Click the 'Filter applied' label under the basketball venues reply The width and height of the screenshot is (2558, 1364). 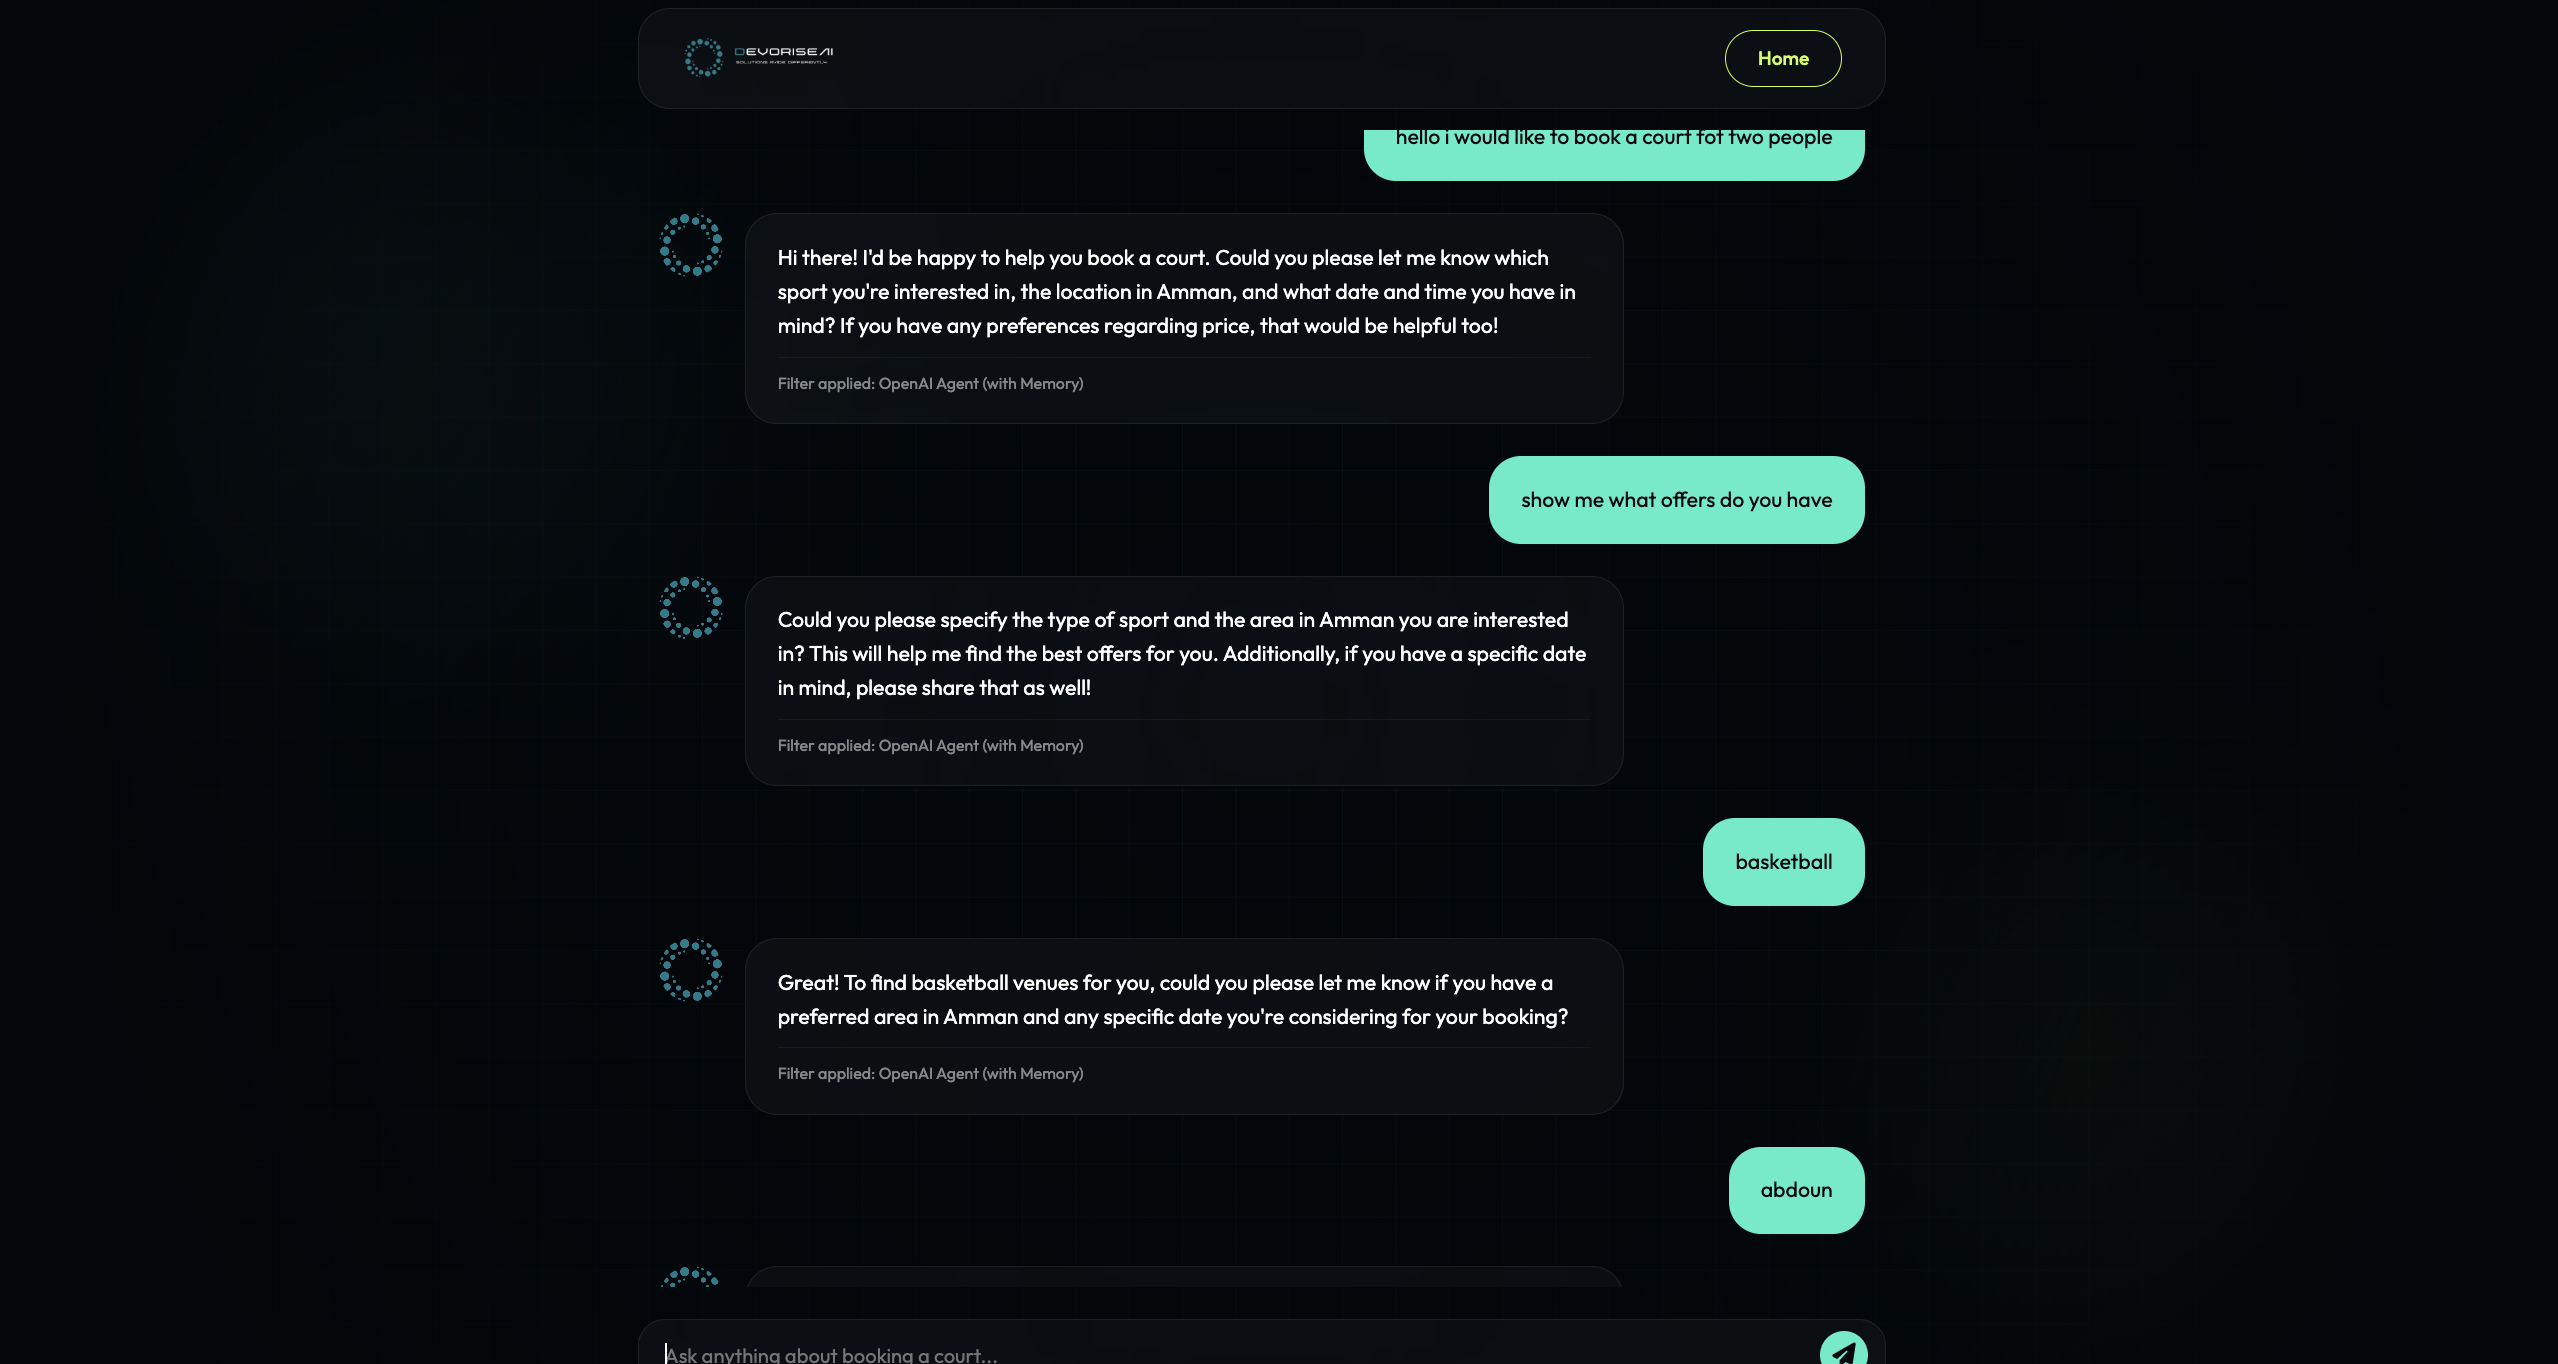tap(930, 1074)
